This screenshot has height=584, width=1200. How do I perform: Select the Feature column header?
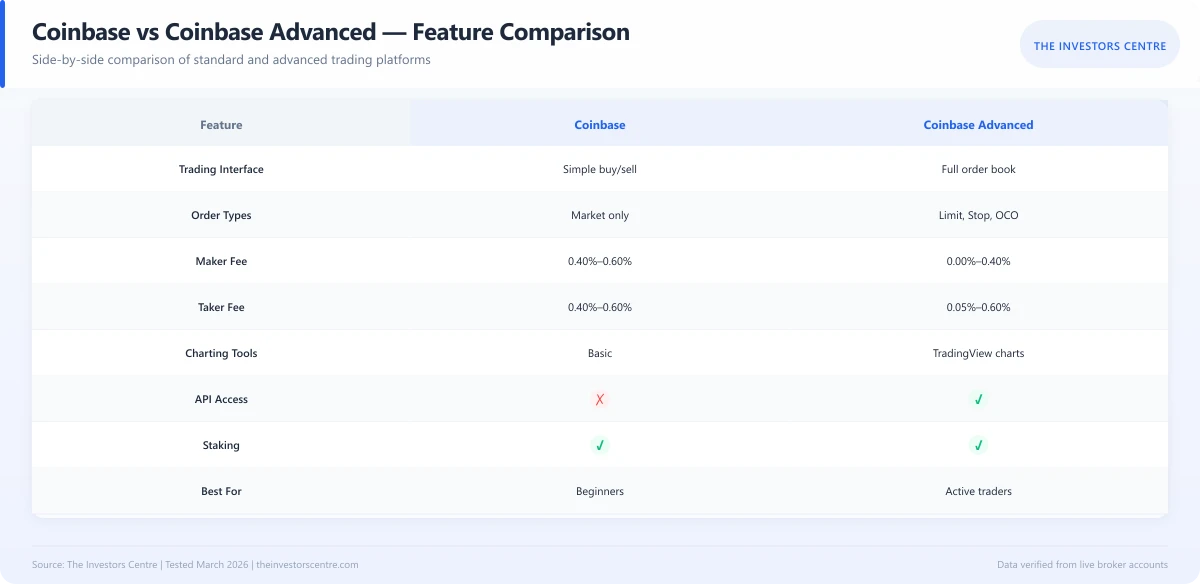pyautogui.click(x=221, y=125)
